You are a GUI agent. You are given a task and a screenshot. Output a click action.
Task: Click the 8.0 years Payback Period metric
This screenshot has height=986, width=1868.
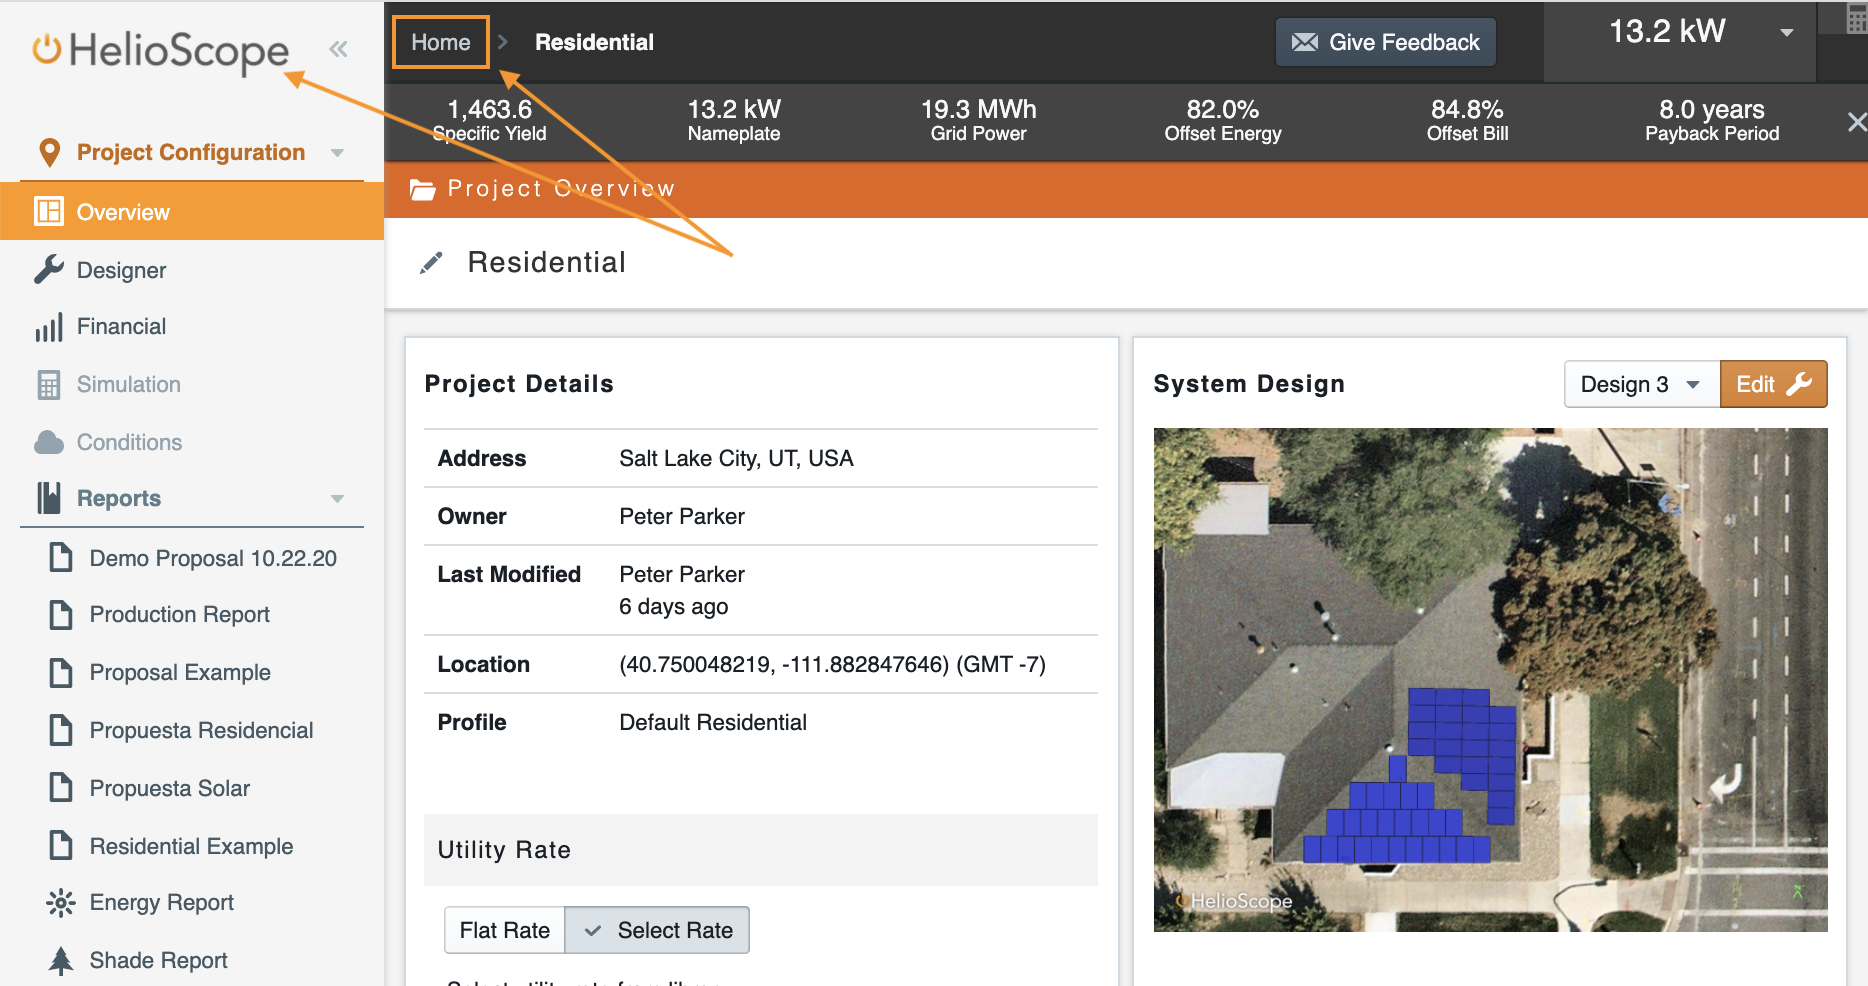point(1712,120)
